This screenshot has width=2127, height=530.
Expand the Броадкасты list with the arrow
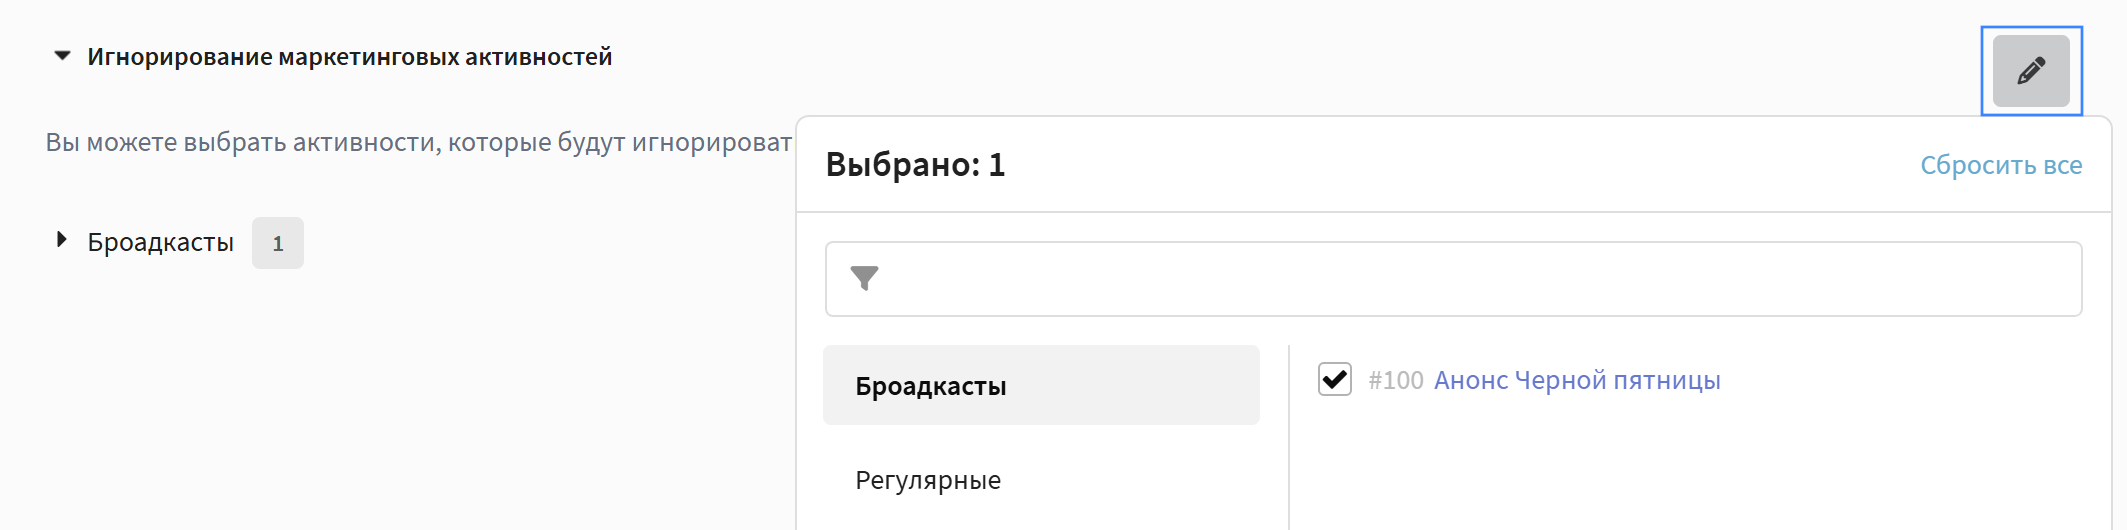click(x=62, y=240)
